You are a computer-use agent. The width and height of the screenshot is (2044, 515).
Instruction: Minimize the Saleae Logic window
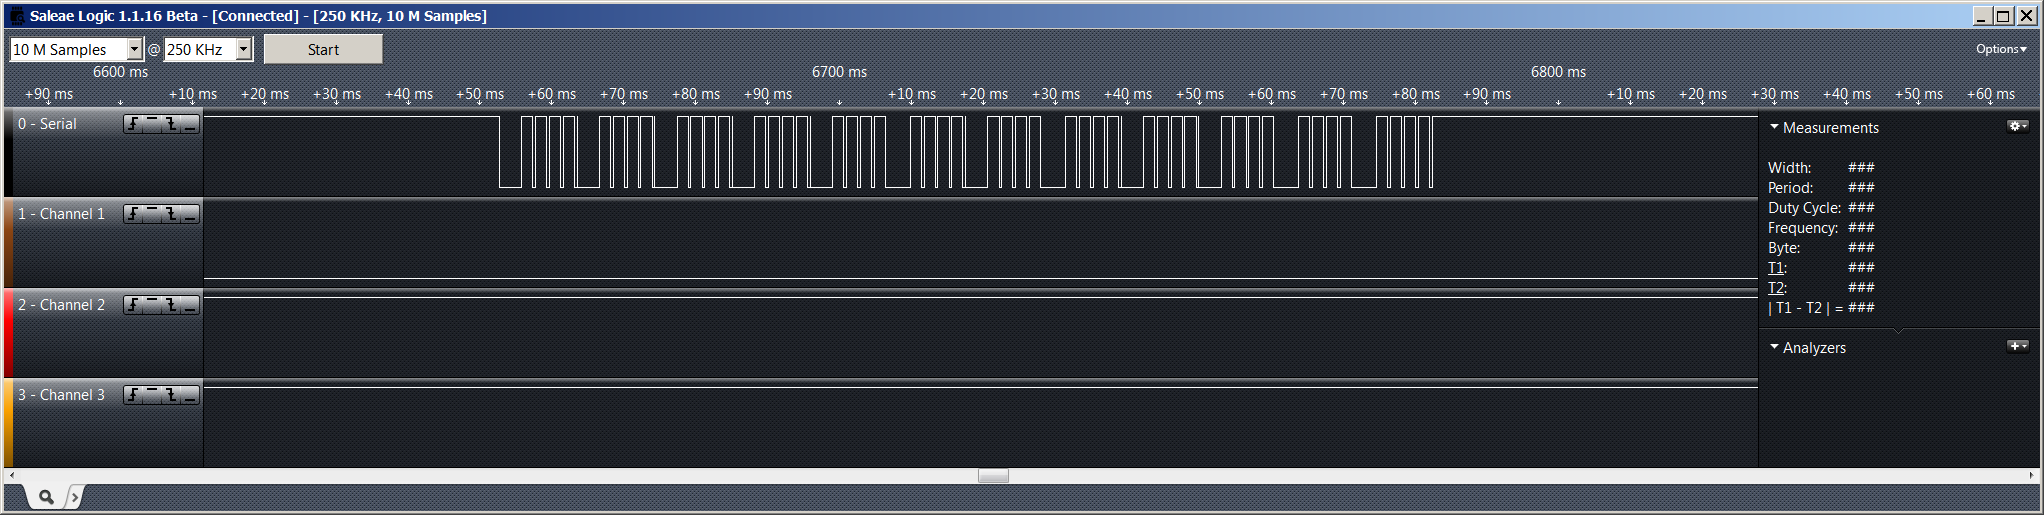click(1983, 15)
